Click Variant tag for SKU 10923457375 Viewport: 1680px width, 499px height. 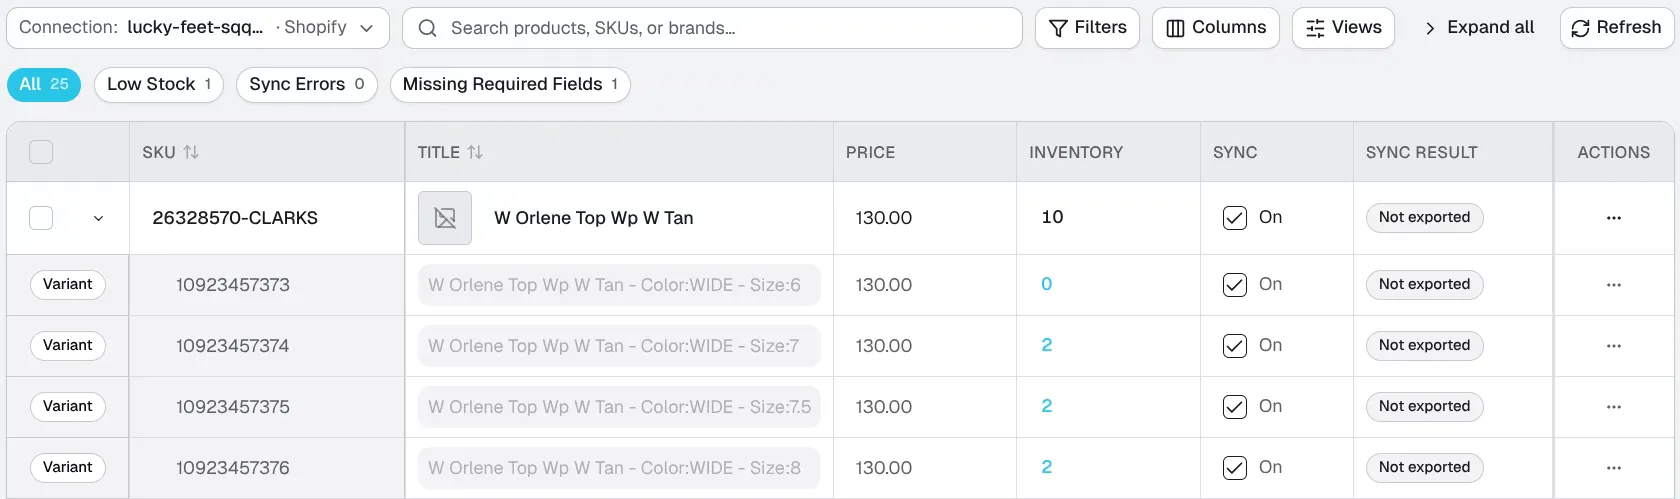pyautogui.click(x=67, y=407)
